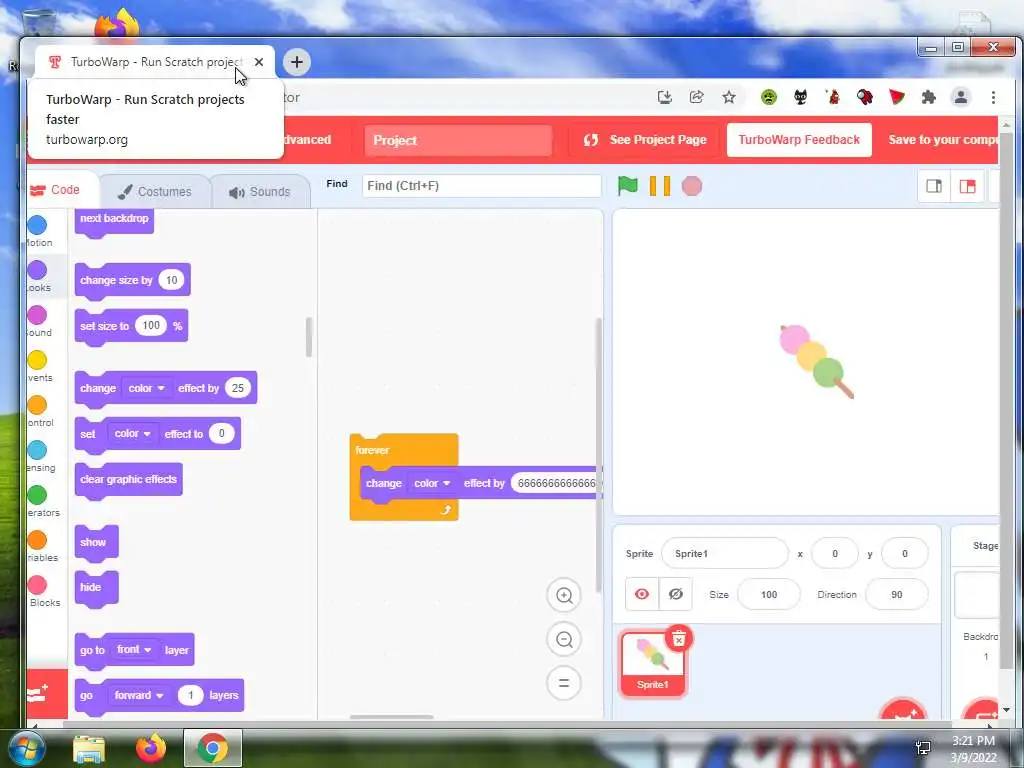
Task: Select the Control block category circle
Action: tap(37, 406)
